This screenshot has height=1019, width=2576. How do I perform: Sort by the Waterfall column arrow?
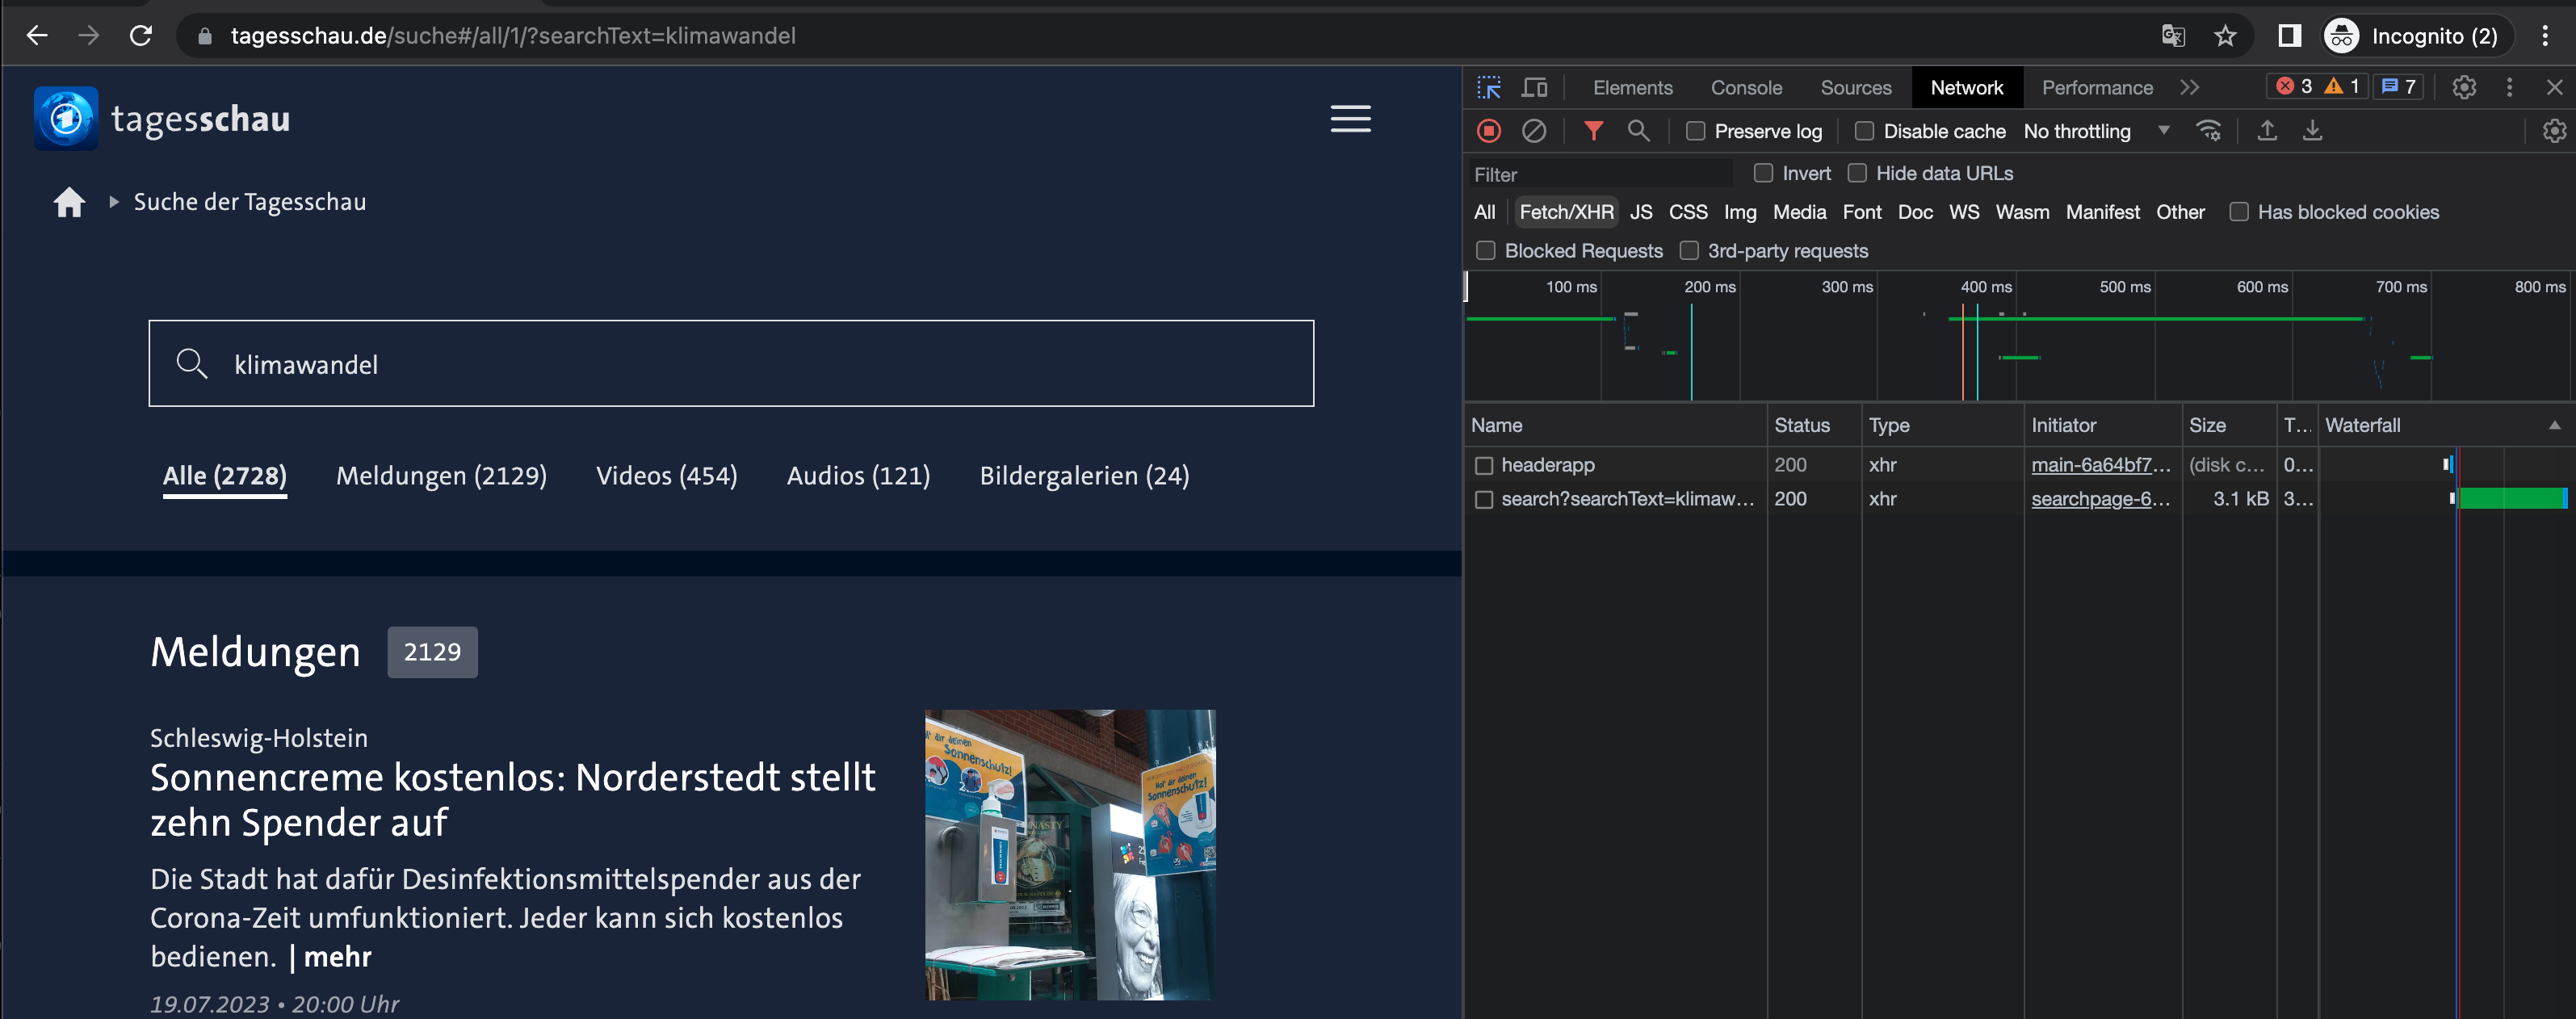coord(2554,425)
